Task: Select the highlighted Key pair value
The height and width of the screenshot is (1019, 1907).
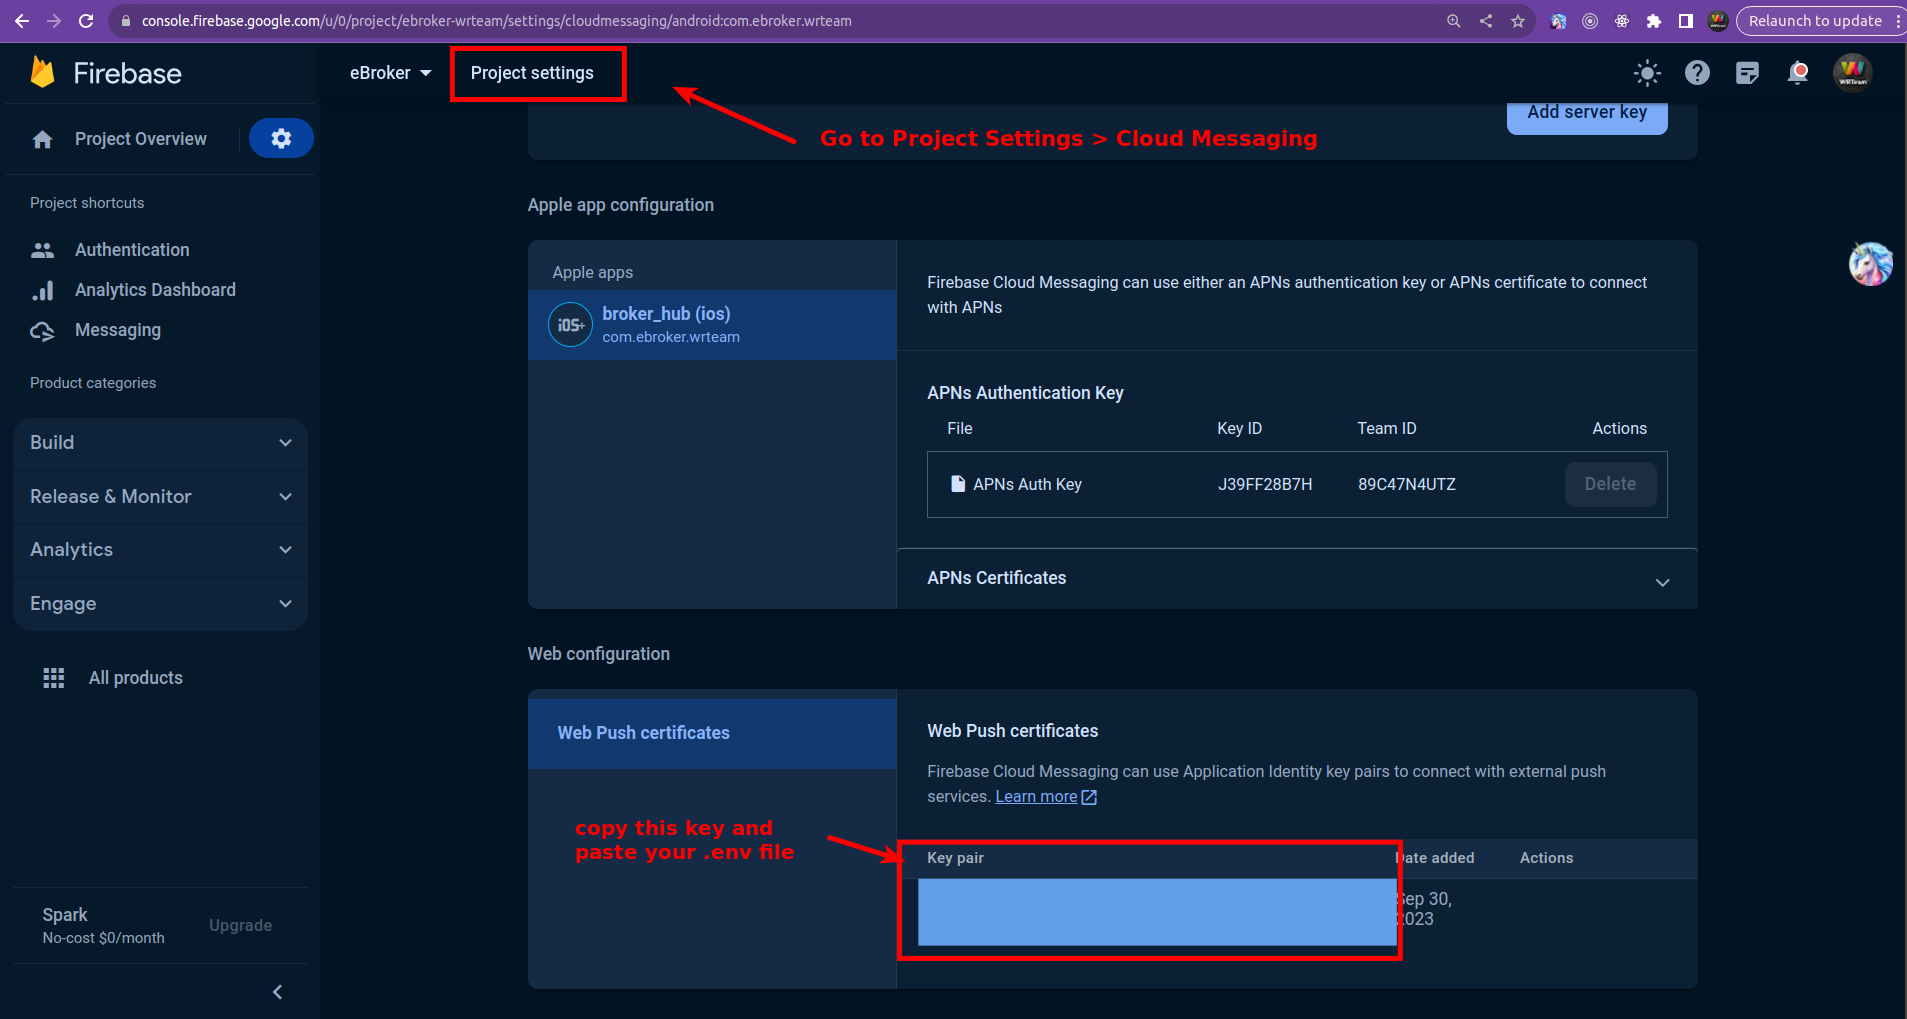Action: [1157, 912]
